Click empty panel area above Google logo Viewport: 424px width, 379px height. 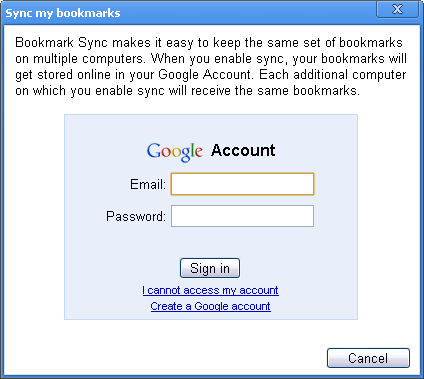coord(211,128)
